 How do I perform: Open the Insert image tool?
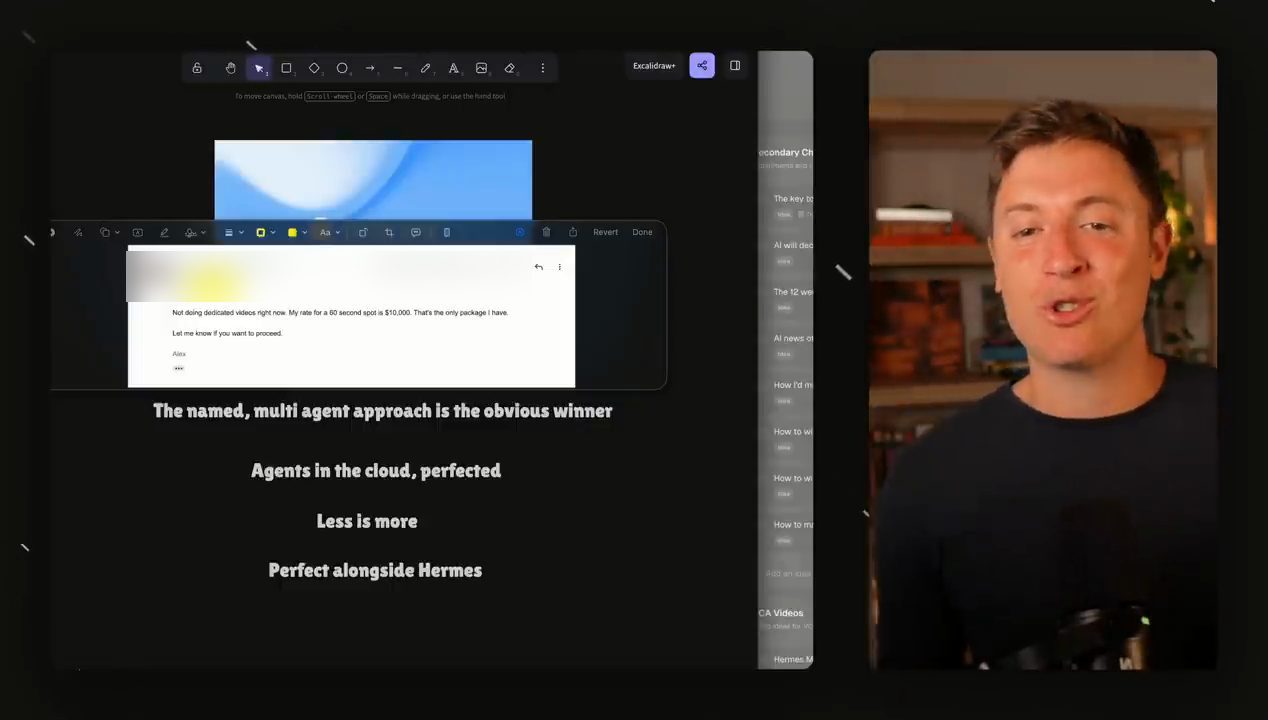pyautogui.click(x=482, y=68)
